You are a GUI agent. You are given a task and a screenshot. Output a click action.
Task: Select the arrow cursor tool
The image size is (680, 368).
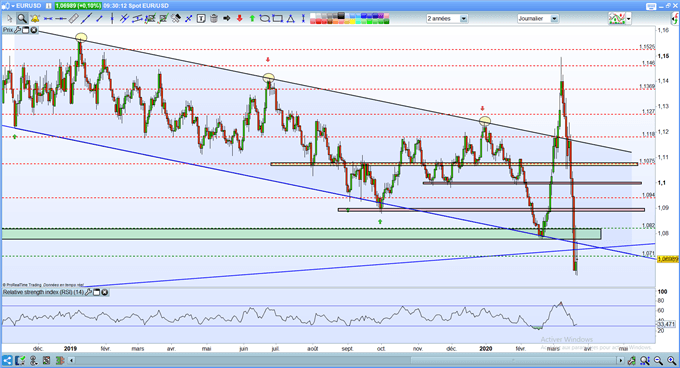click(10, 18)
